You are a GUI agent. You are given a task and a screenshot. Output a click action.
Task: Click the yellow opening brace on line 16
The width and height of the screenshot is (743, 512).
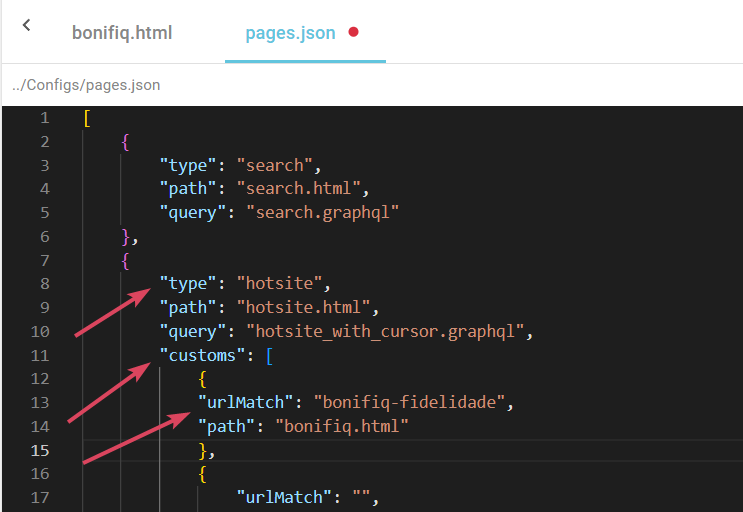tap(202, 474)
